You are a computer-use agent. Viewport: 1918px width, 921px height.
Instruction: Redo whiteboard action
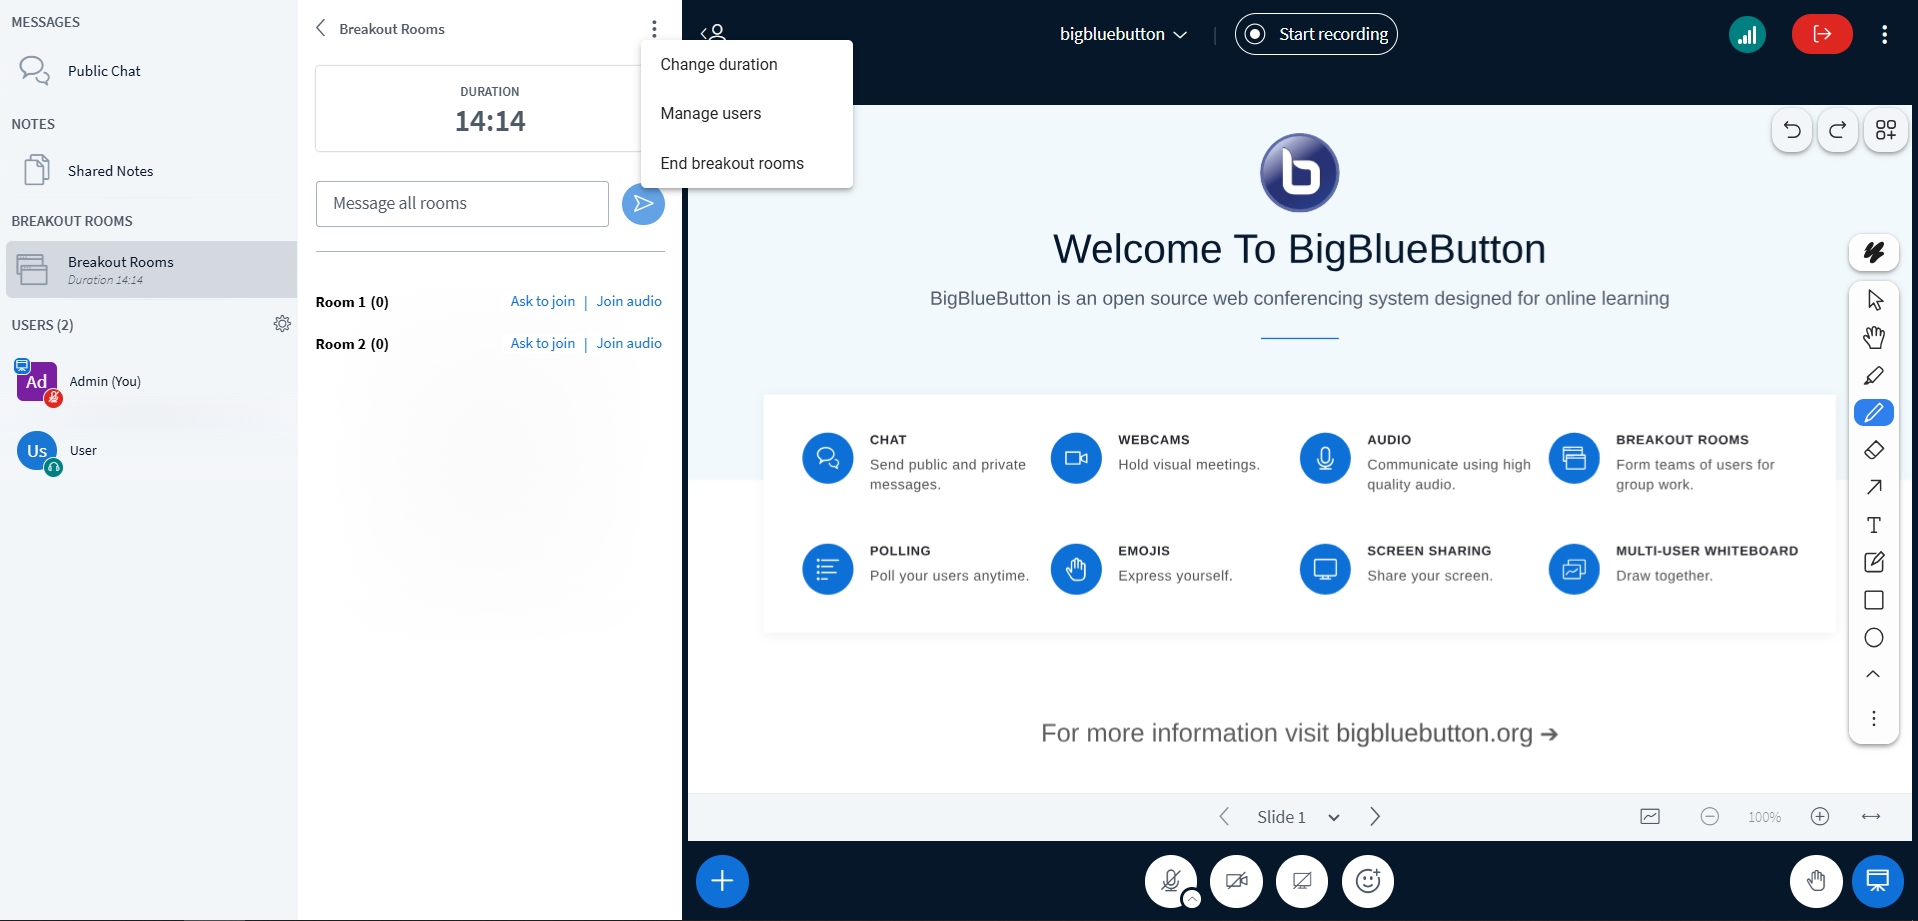1838,130
